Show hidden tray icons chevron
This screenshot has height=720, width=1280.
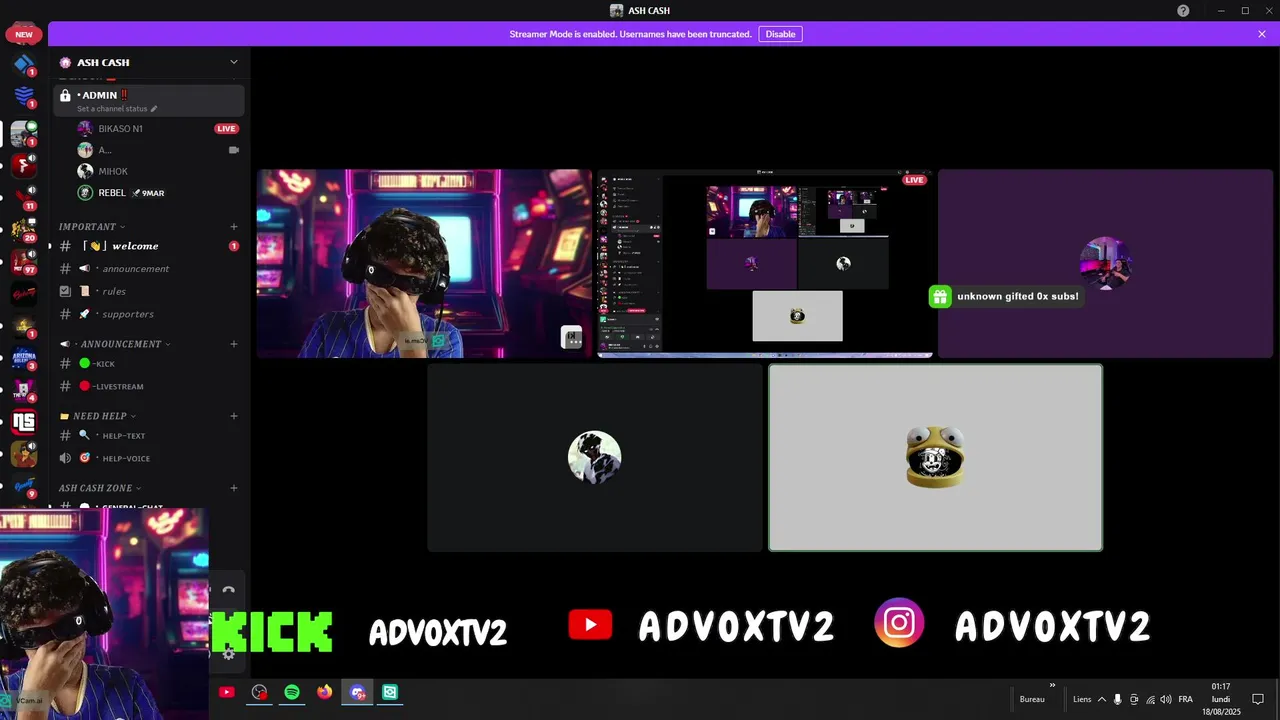pos(1102,699)
